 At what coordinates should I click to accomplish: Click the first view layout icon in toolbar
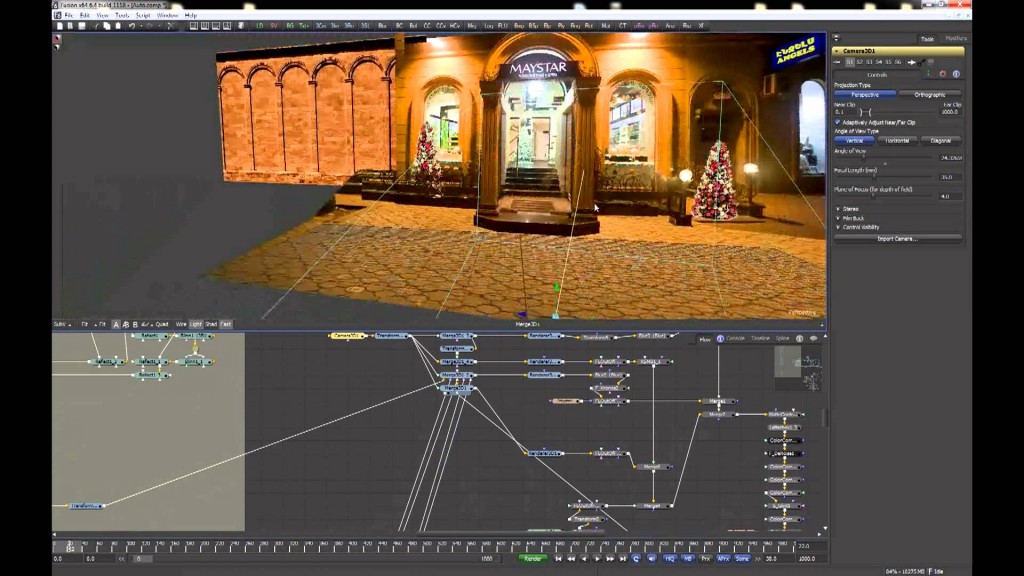[x=194, y=26]
